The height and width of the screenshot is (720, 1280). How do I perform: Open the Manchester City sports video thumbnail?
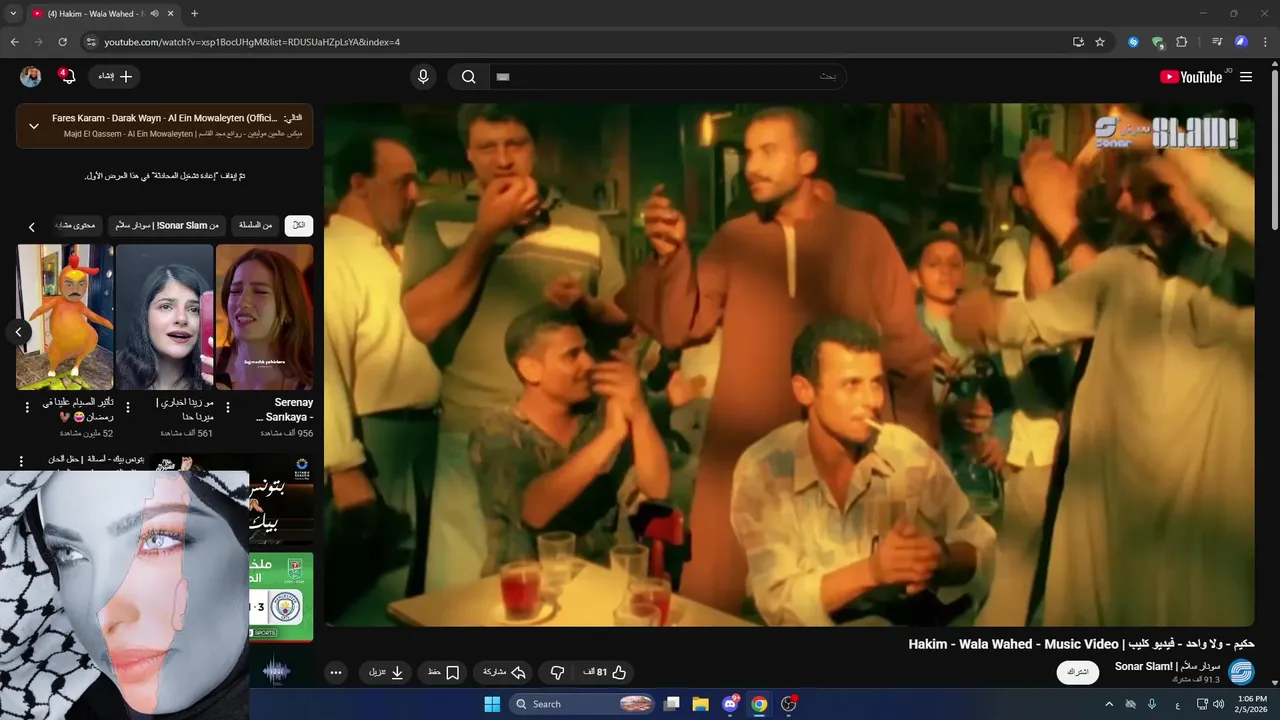click(x=281, y=597)
